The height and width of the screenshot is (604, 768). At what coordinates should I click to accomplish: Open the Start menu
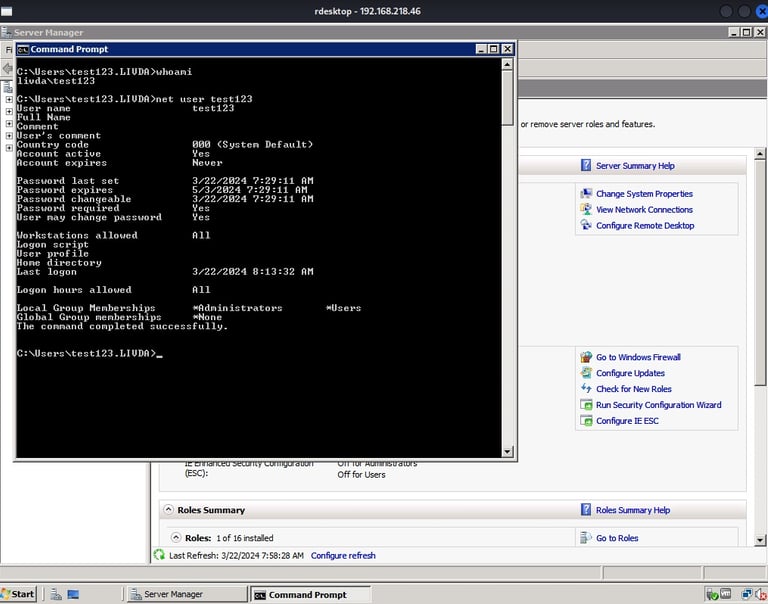19,594
